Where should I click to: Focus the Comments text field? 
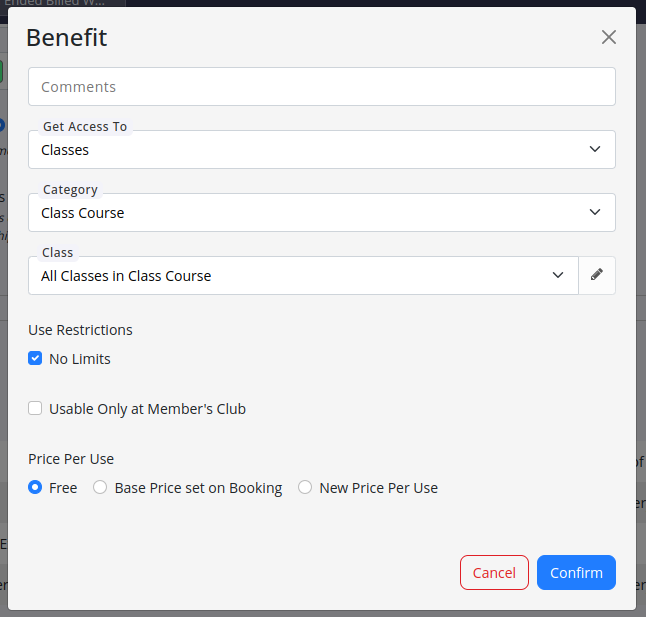point(321,87)
